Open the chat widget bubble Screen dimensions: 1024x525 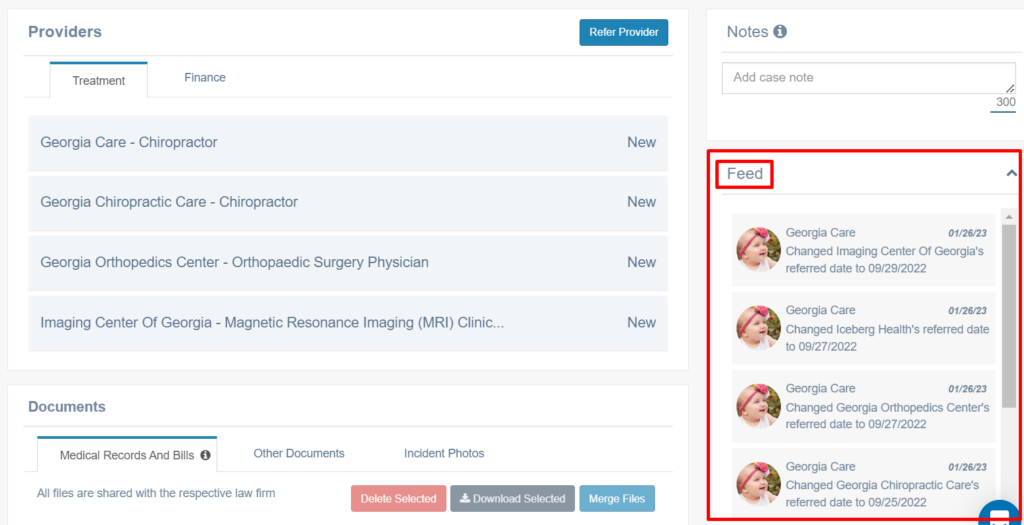1000,515
